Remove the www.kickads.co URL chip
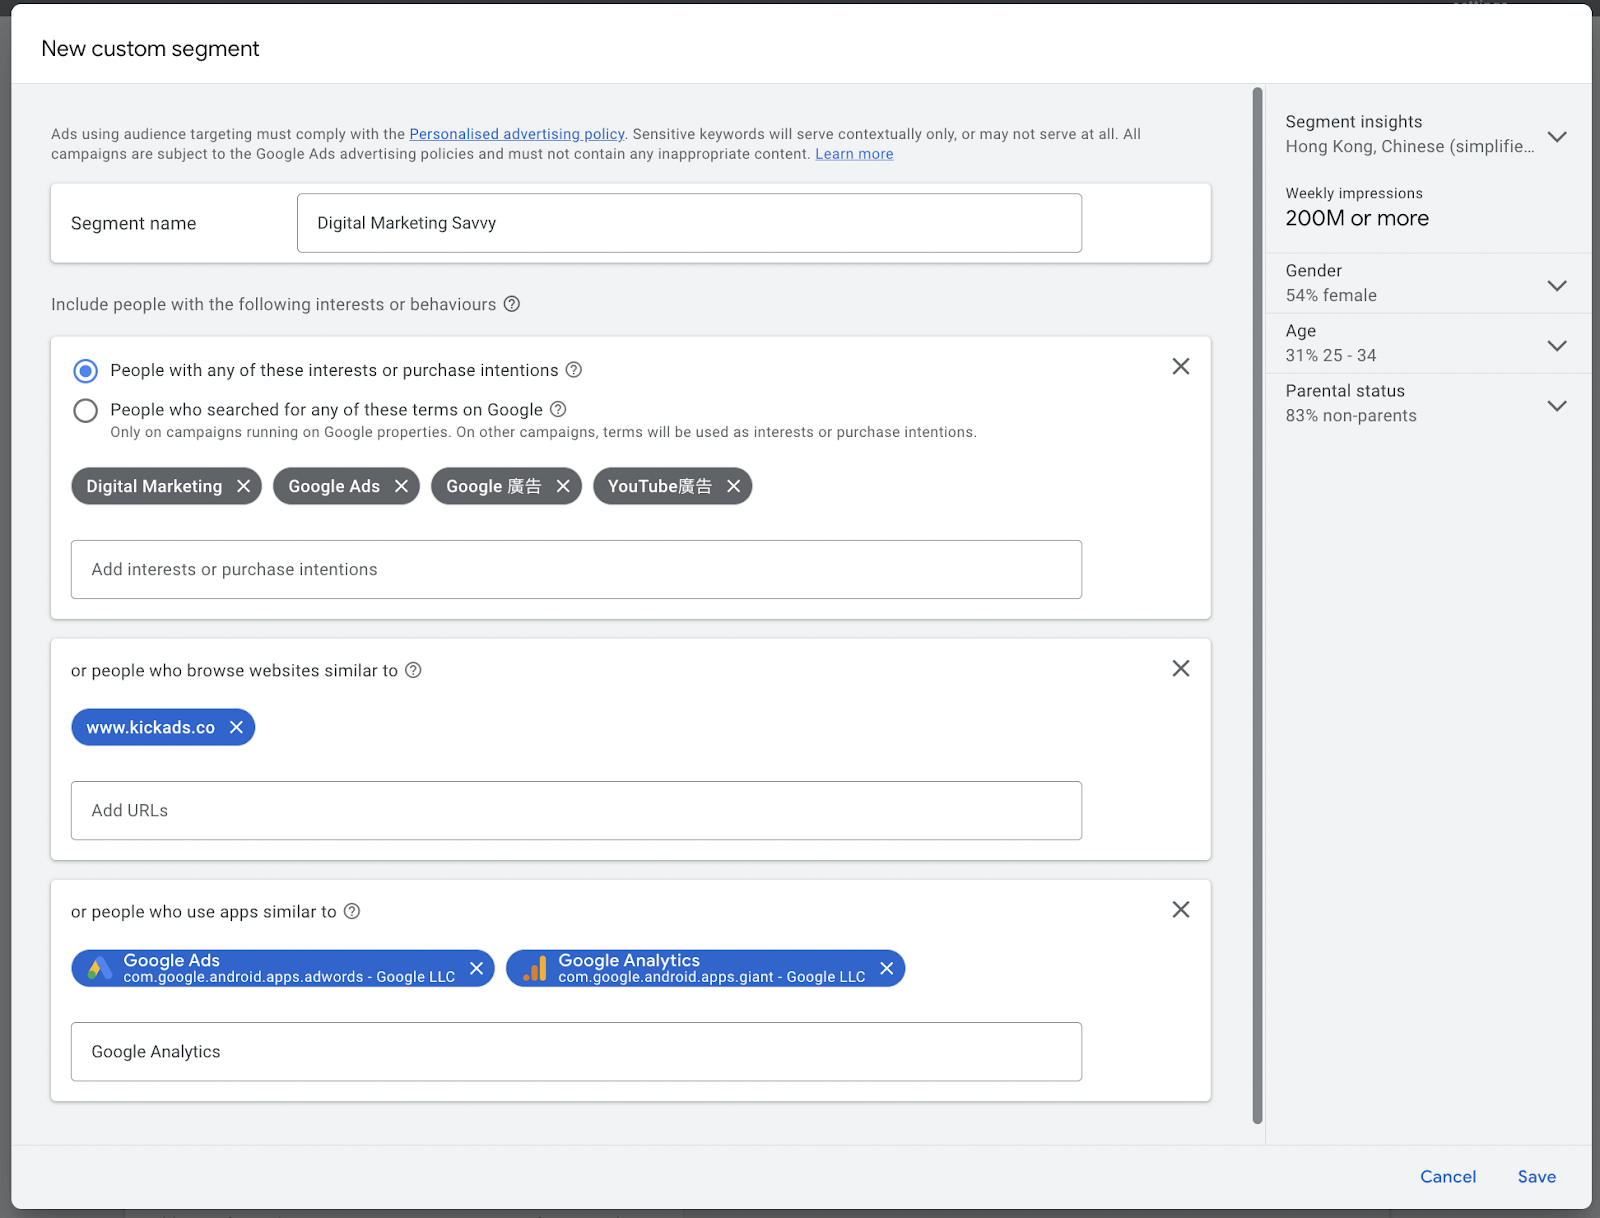Image resolution: width=1600 pixels, height=1218 pixels. point(236,727)
